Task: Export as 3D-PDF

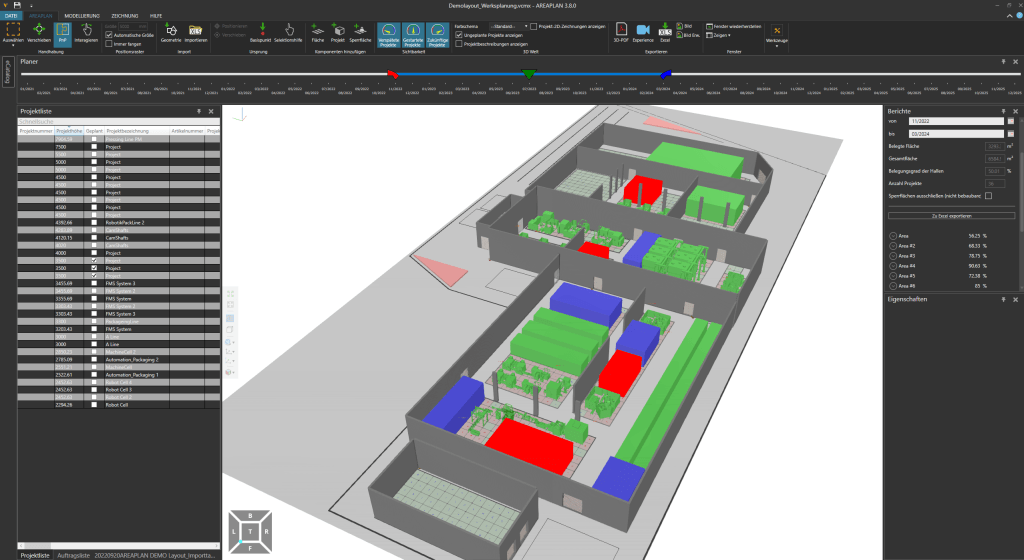Action: pos(620,34)
